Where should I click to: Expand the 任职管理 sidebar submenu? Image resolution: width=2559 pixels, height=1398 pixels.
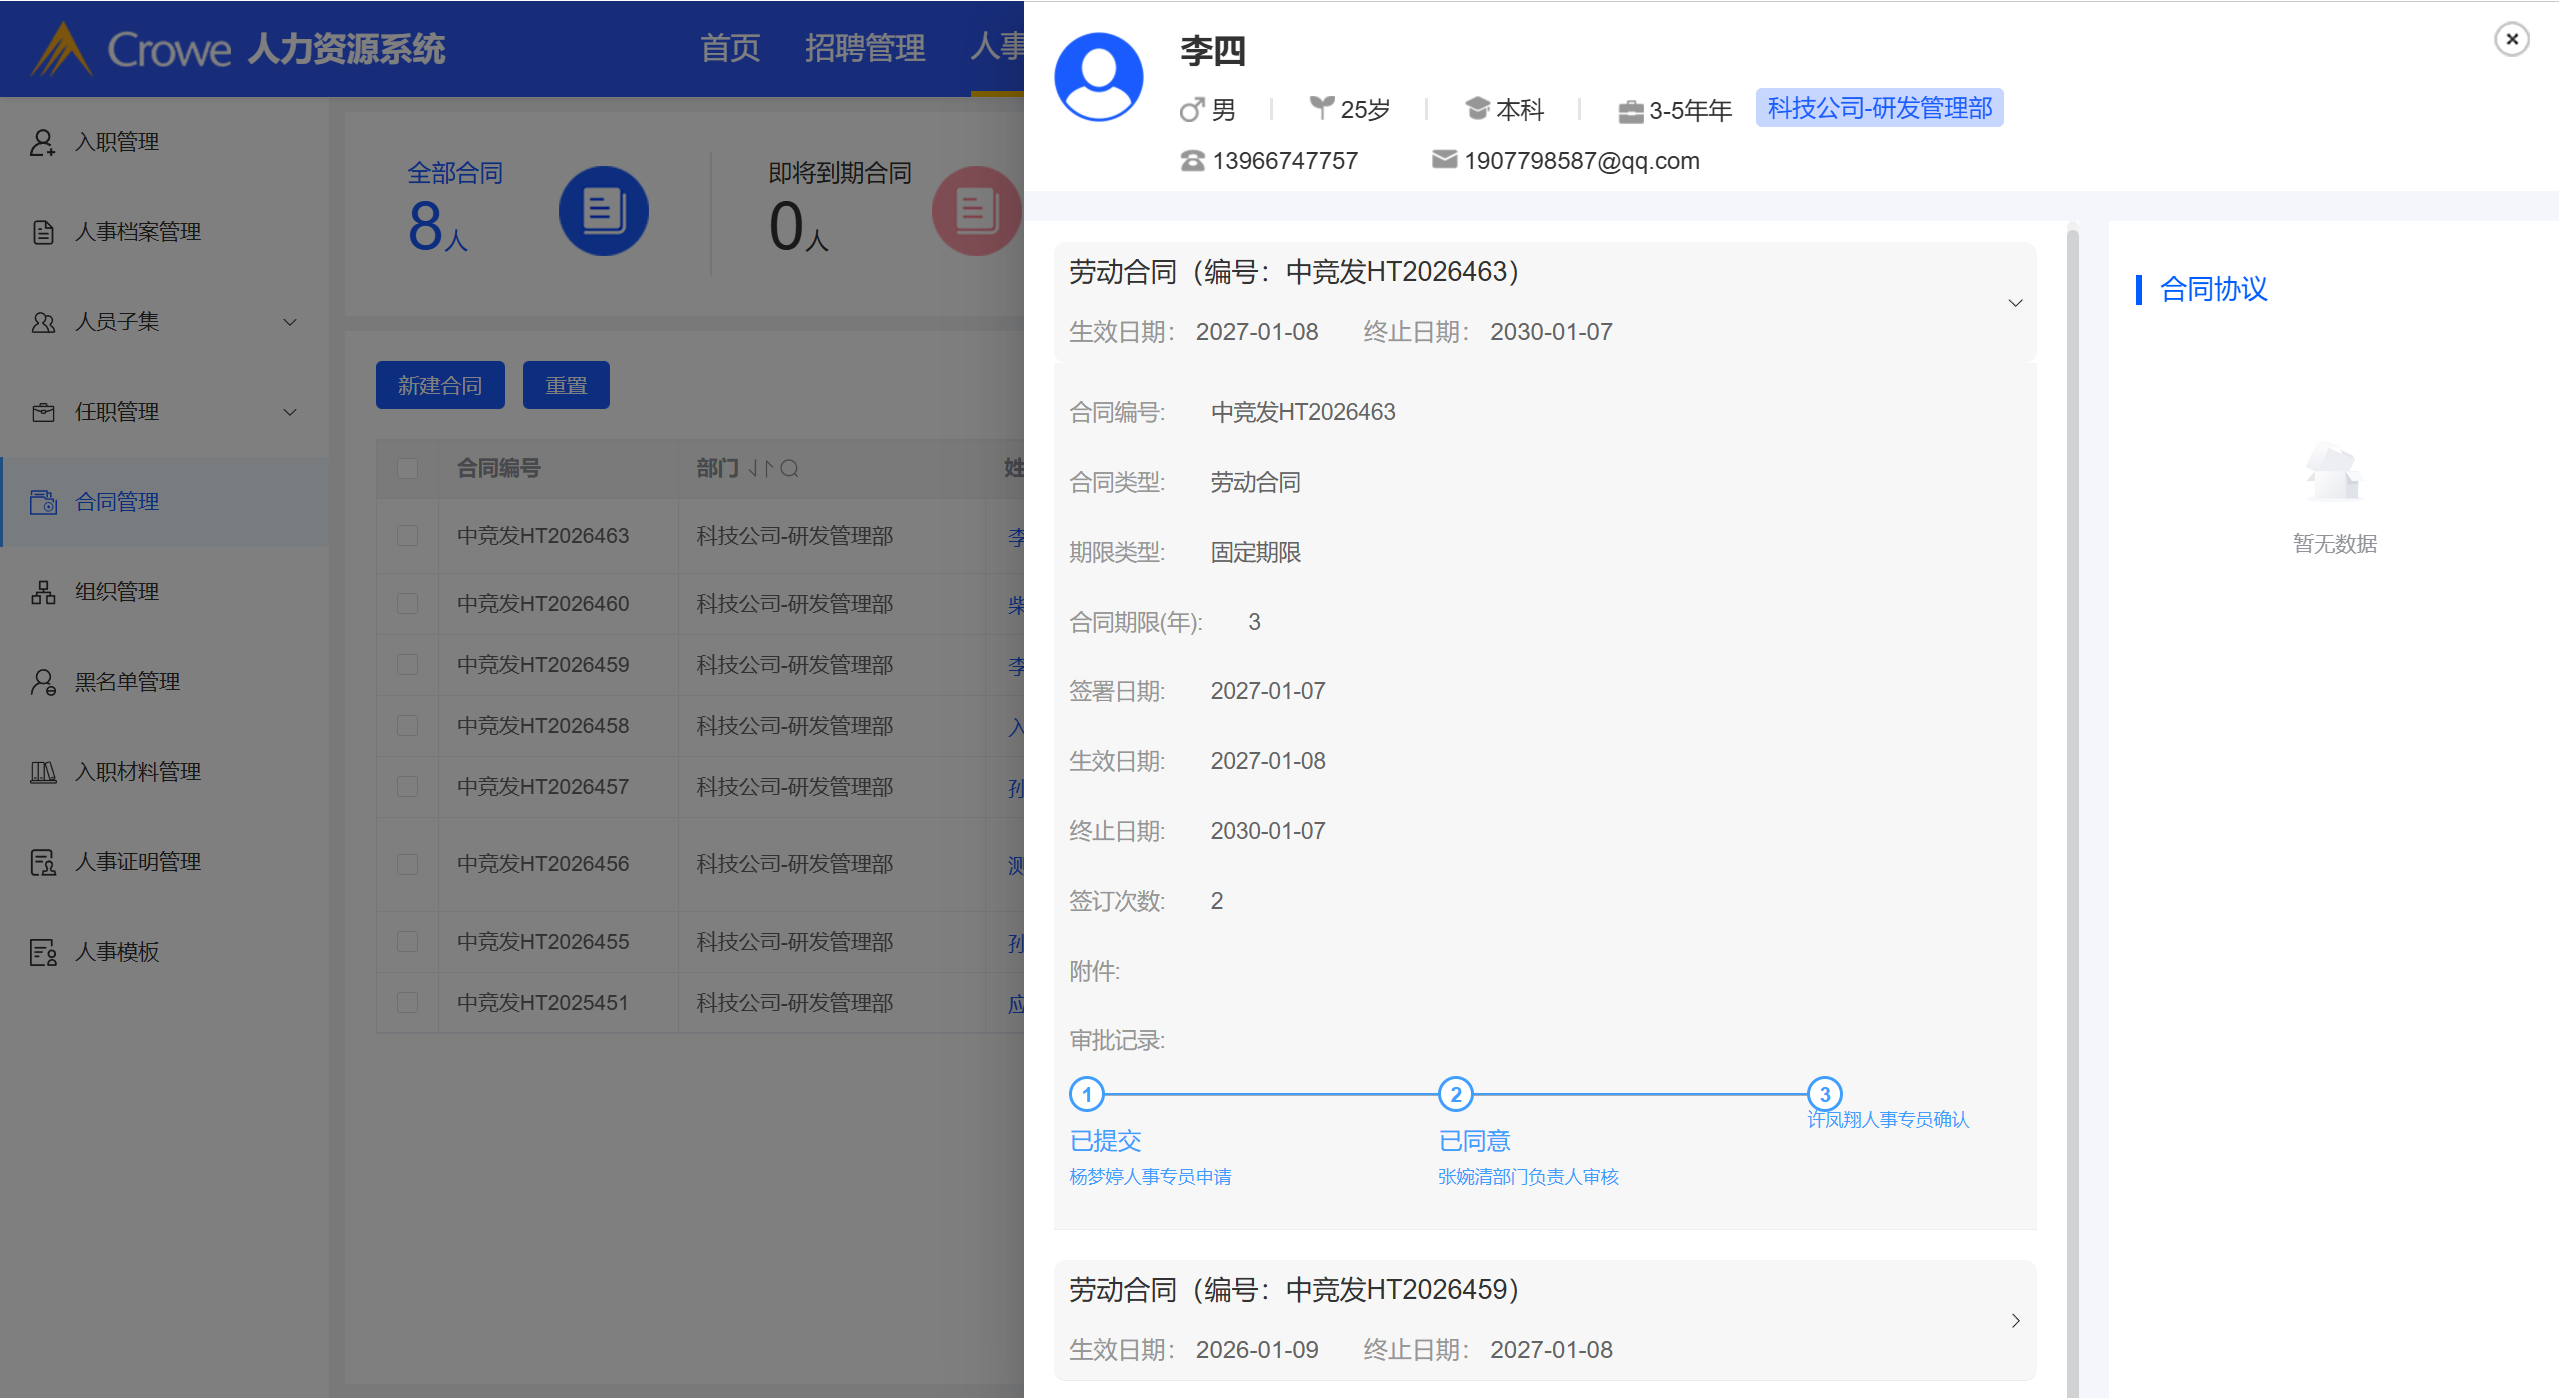coord(290,412)
